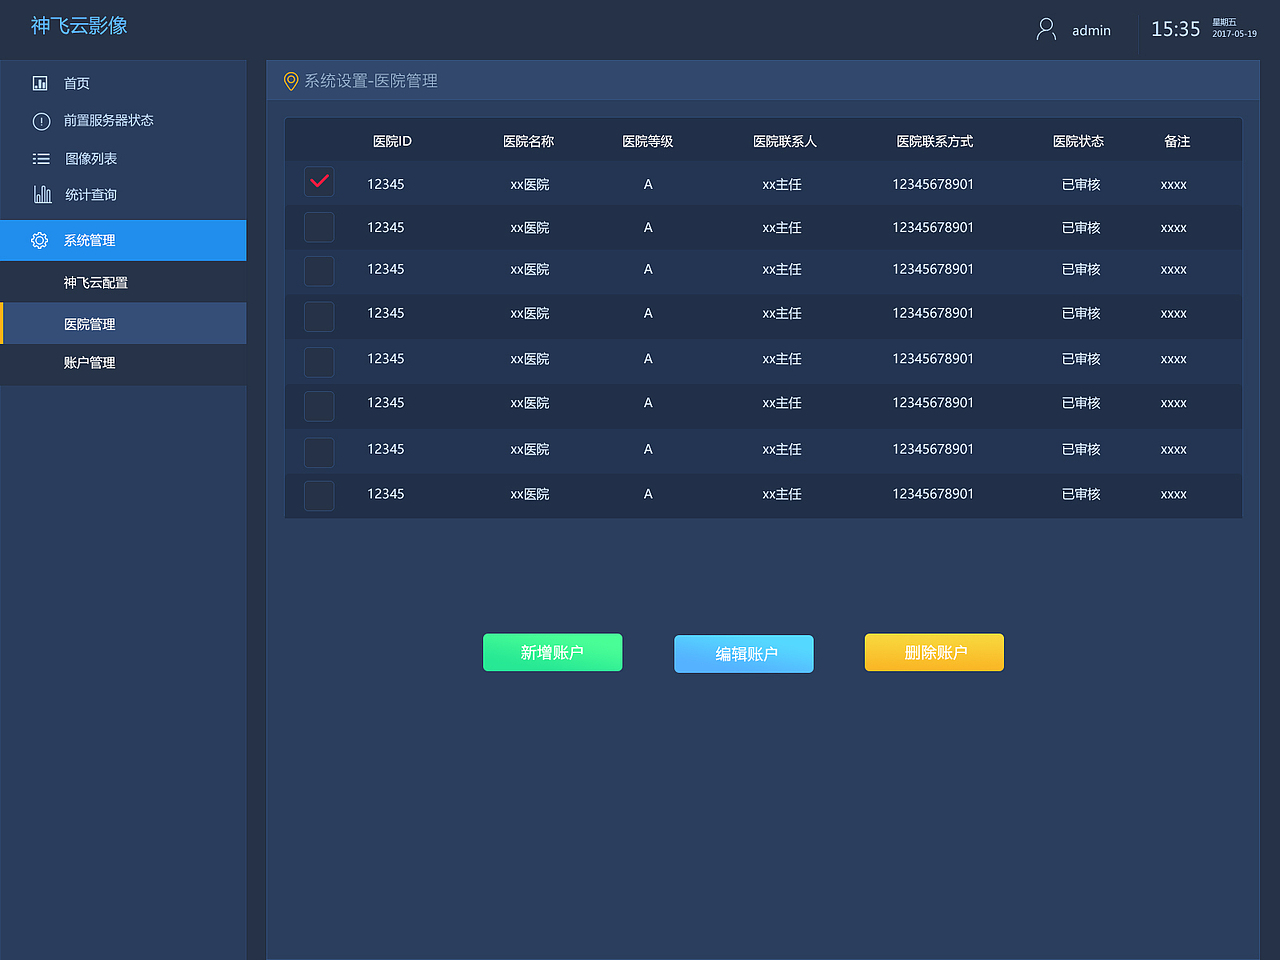The width and height of the screenshot is (1280, 960).
Task: Click the admin username in header
Action: coord(1091,31)
